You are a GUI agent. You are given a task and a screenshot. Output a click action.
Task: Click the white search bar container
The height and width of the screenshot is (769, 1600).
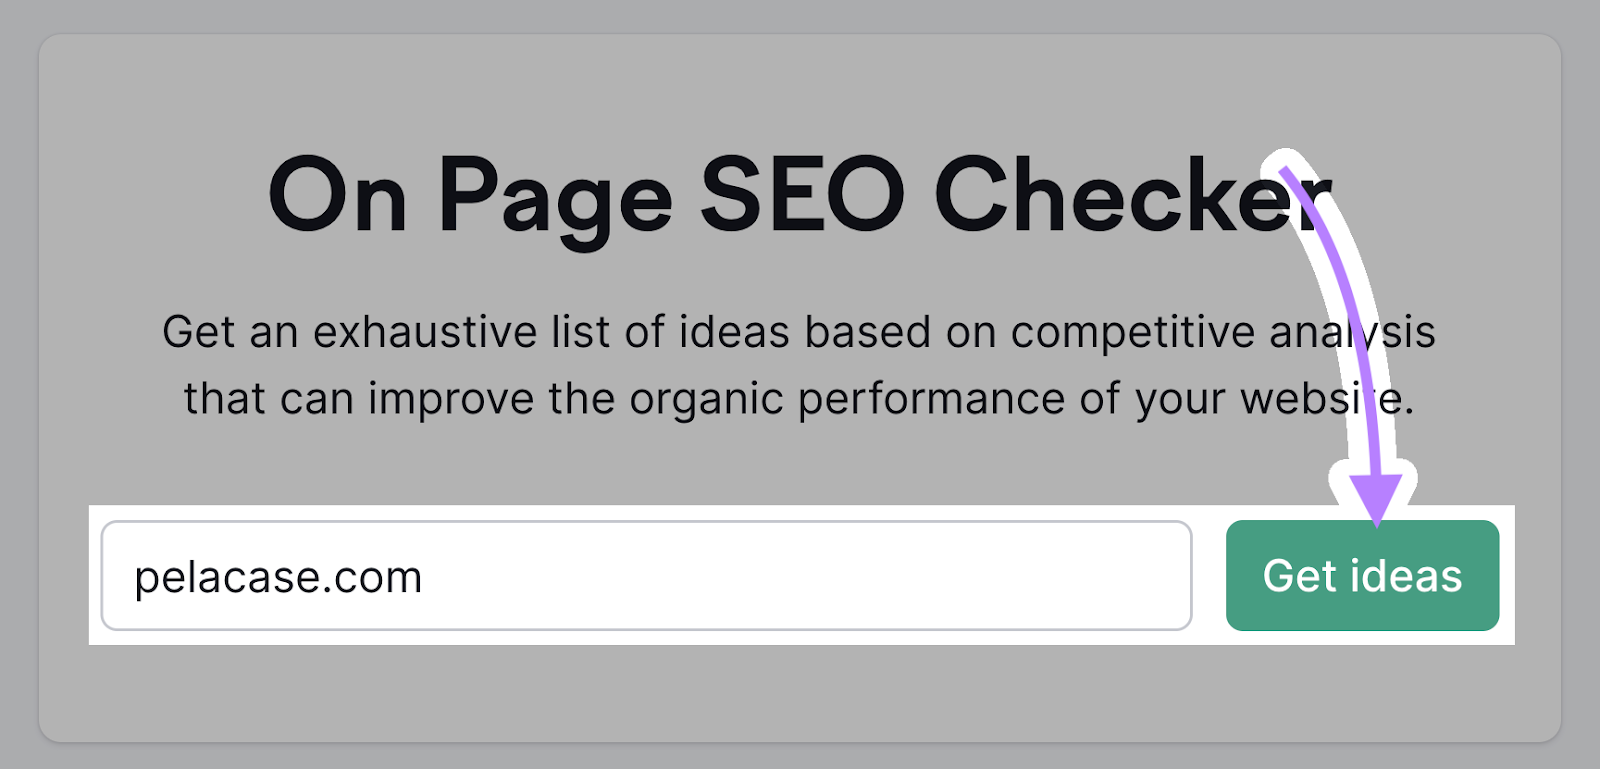[x=800, y=575]
